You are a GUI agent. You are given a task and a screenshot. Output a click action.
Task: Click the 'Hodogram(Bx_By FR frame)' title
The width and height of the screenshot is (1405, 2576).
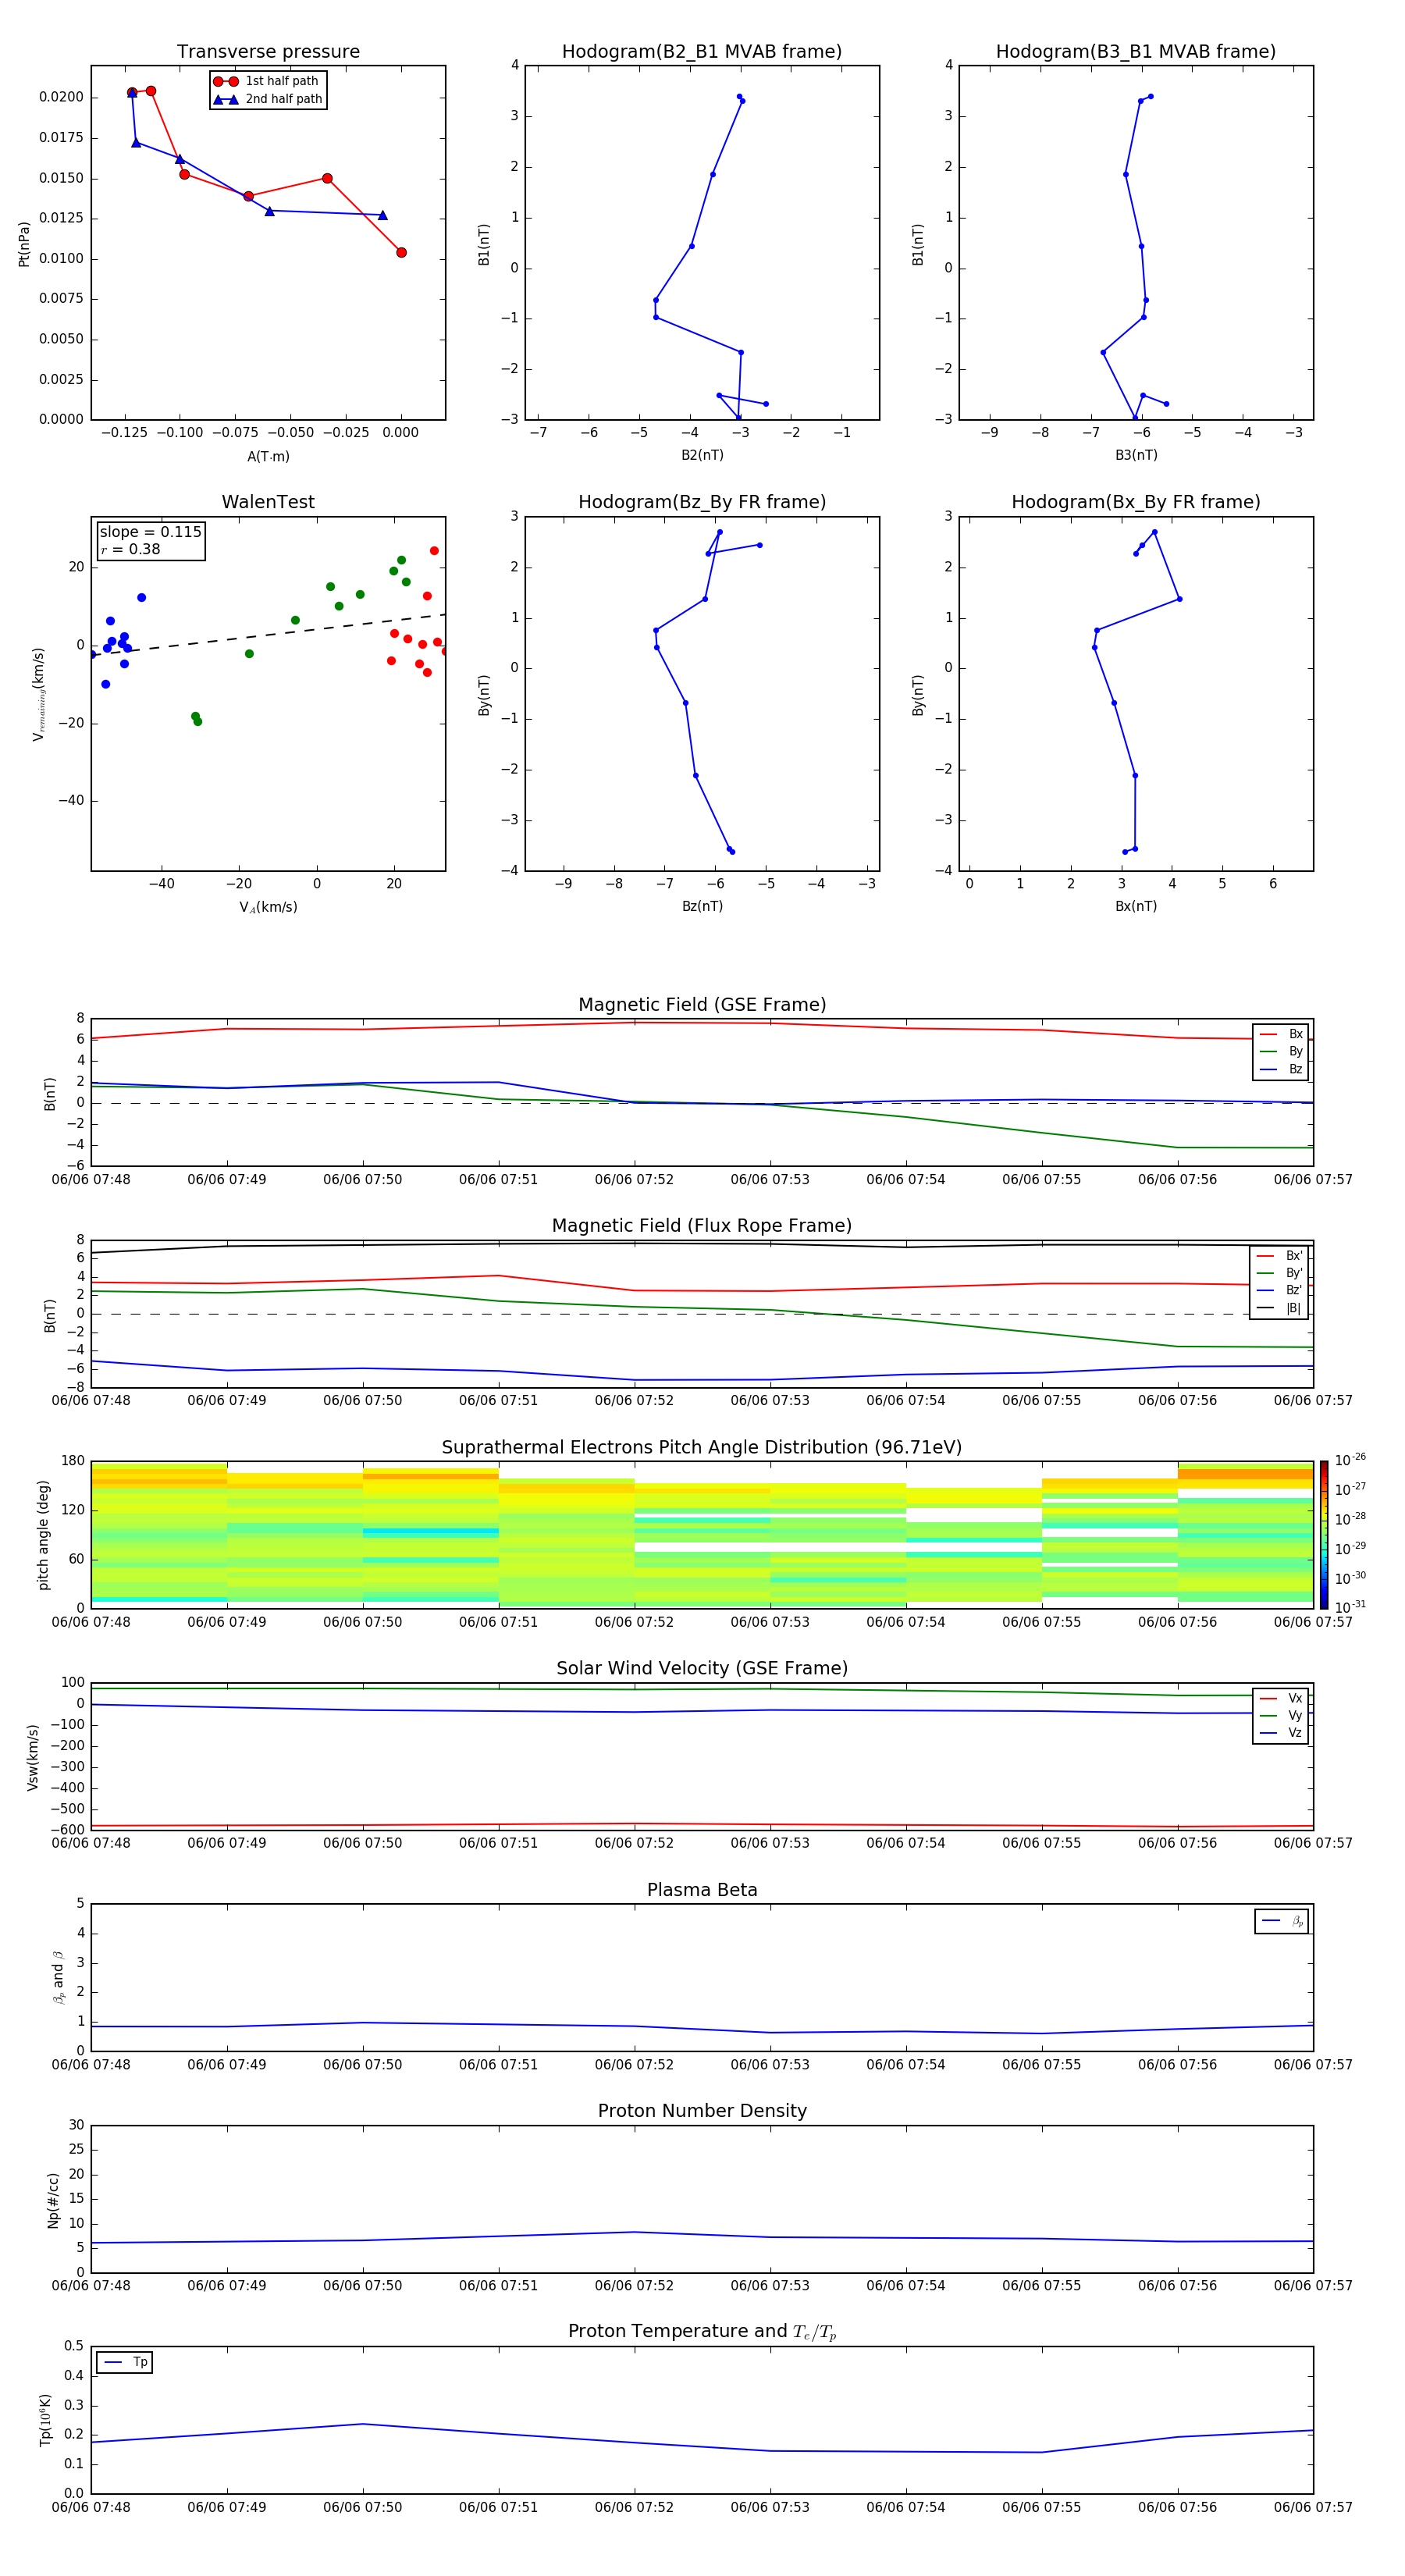tap(1136, 502)
